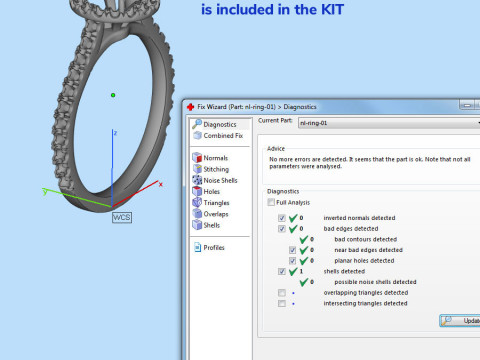Enable overlapping triangles detected checkbox
This screenshot has height=360, width=480.
point(282,293)
